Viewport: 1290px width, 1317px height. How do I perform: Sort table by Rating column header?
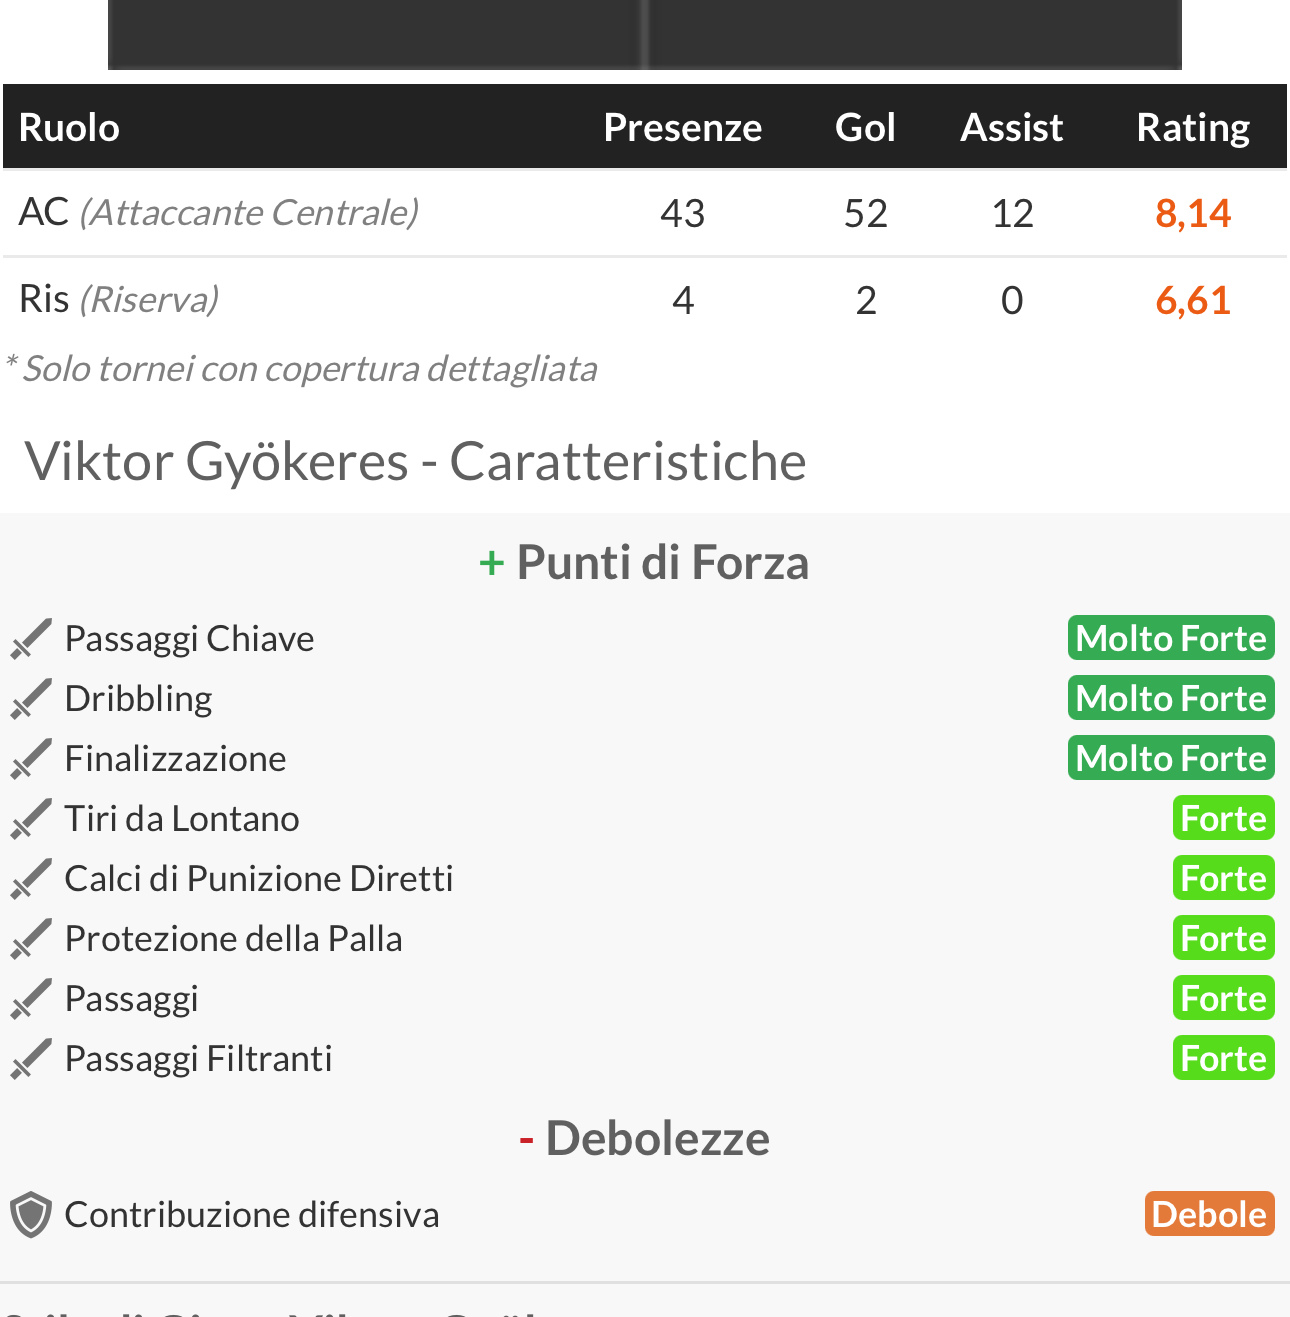point(1193,128)
